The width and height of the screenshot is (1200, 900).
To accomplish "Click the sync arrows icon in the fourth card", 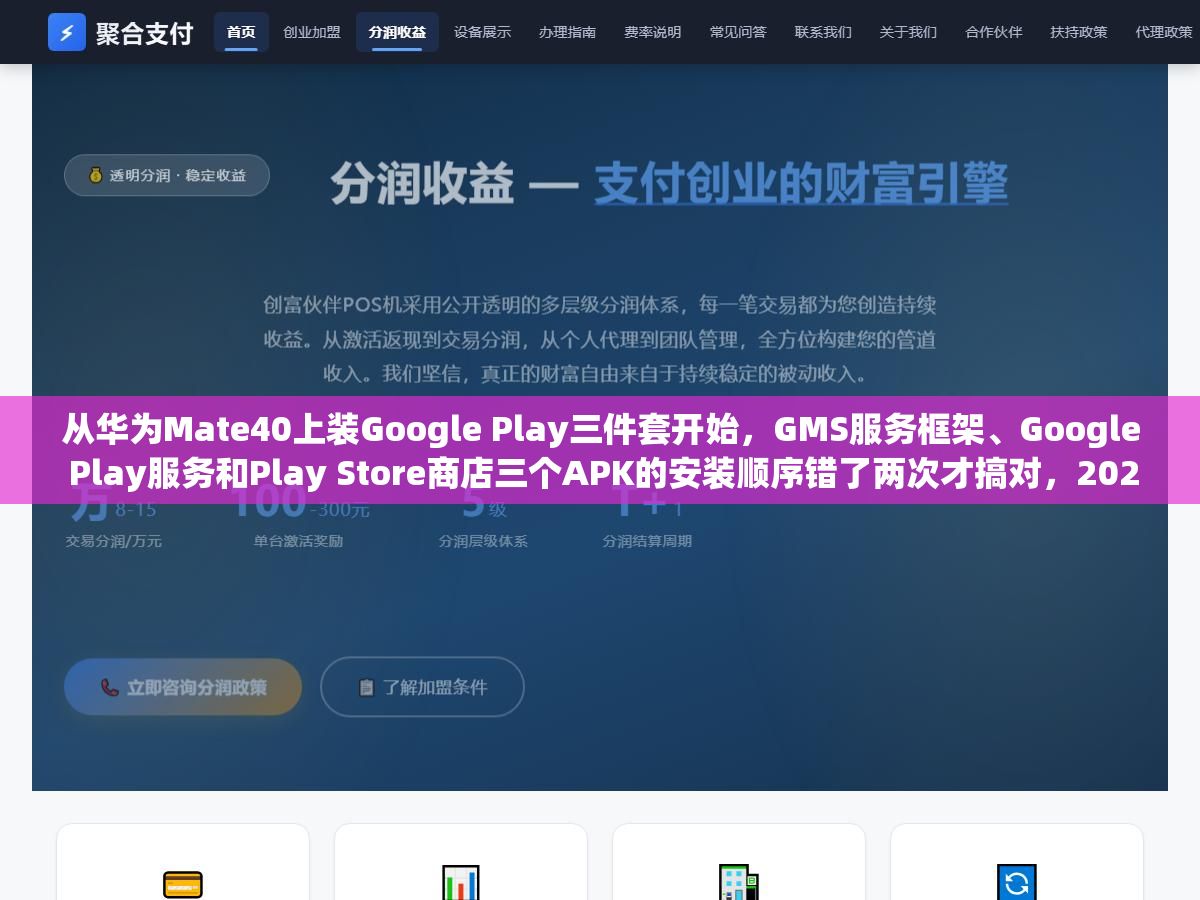I will click(x=1017, y=884).
